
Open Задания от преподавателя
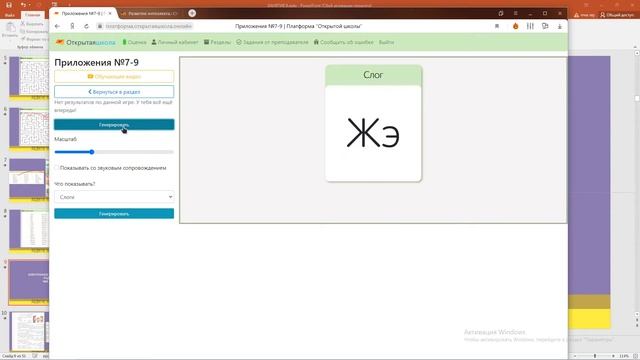[272, 42]
